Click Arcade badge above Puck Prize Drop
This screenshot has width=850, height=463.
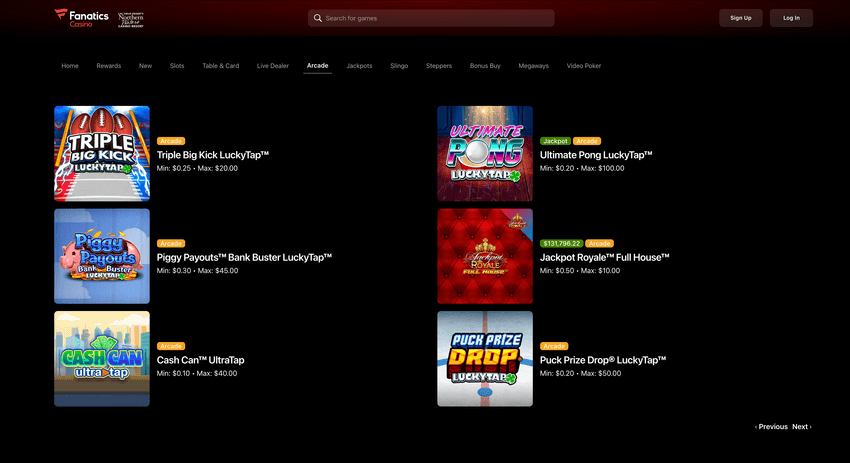pyautogui.click(x=554, y=346)
